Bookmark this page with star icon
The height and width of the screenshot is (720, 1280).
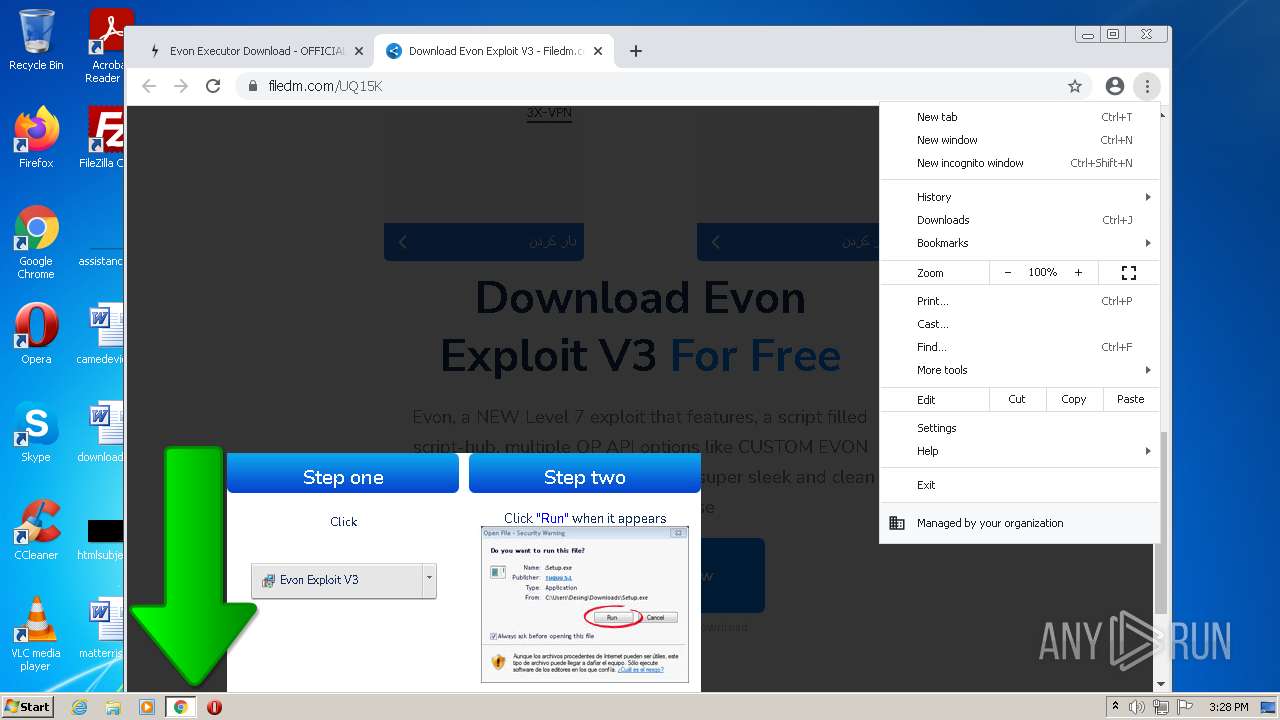click(1075, 86)
